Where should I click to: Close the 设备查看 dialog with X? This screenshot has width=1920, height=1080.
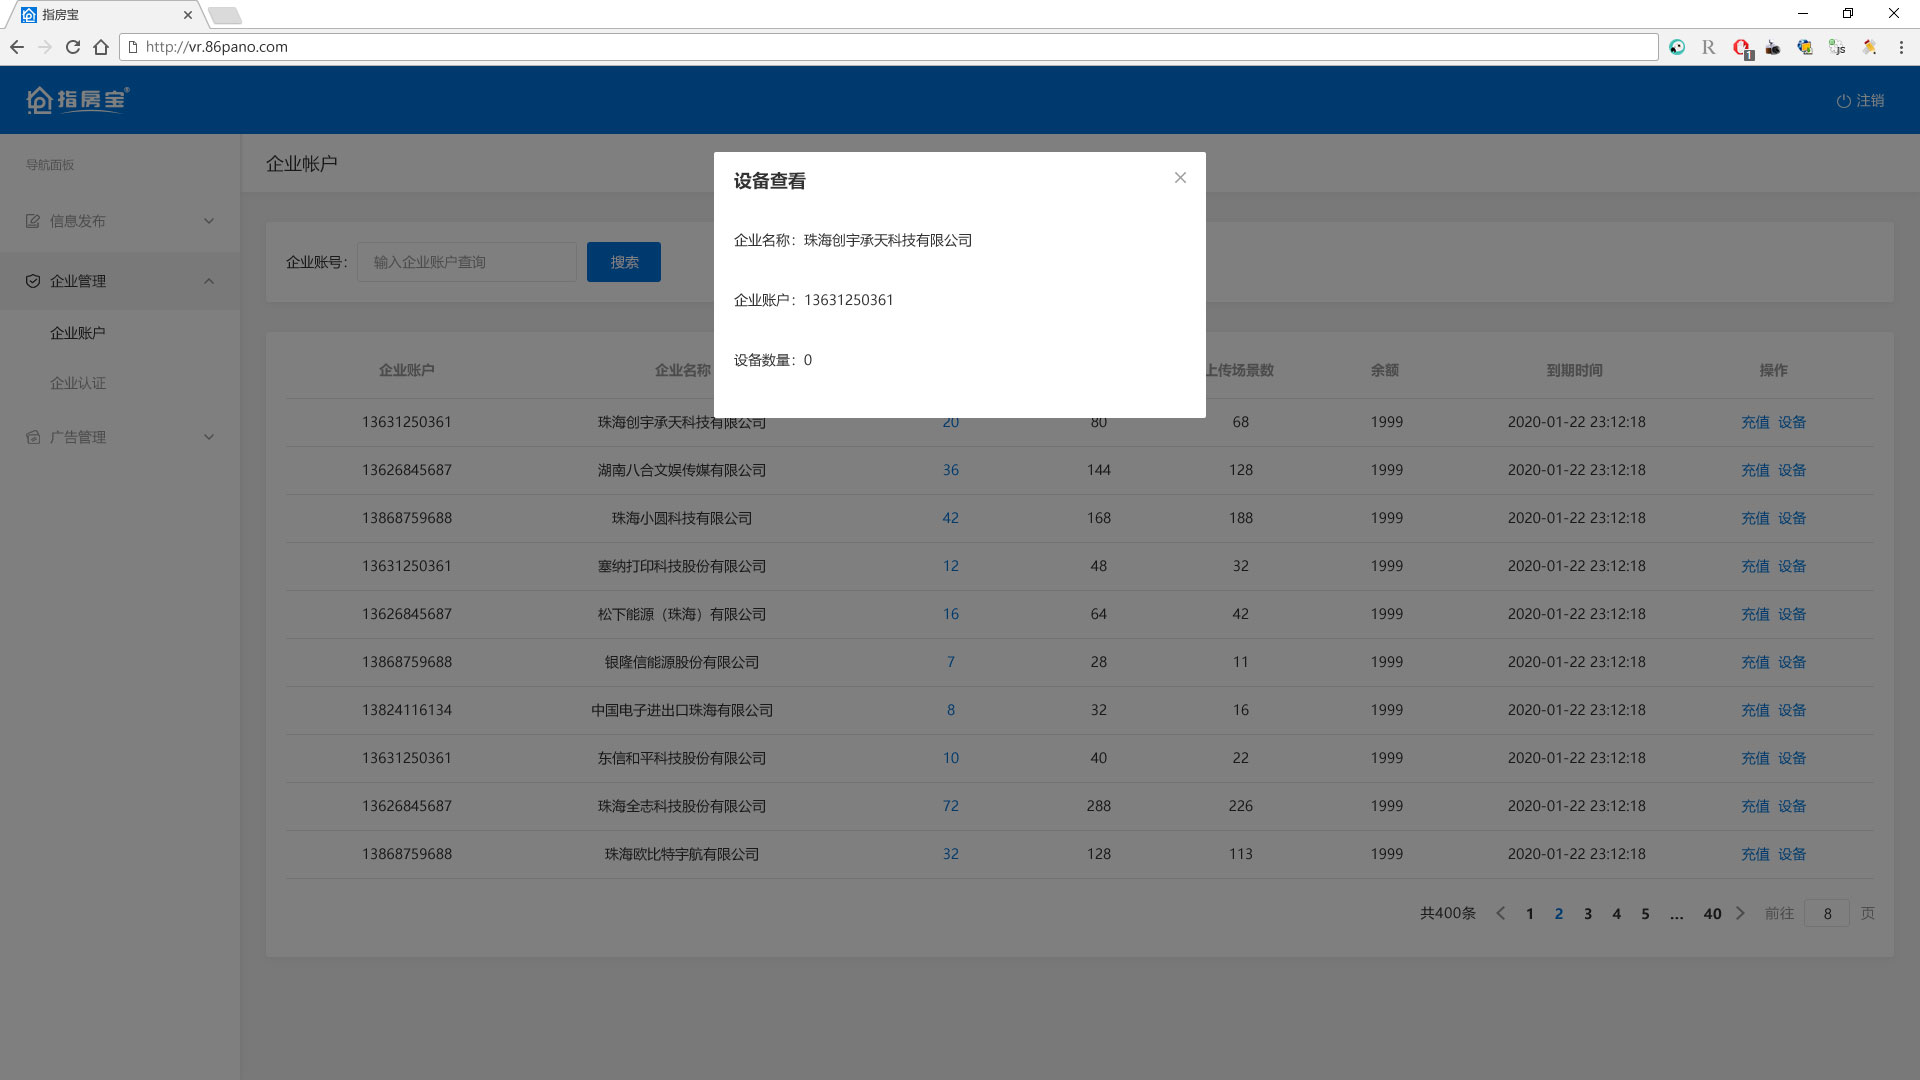click(x=1180, y=178)
